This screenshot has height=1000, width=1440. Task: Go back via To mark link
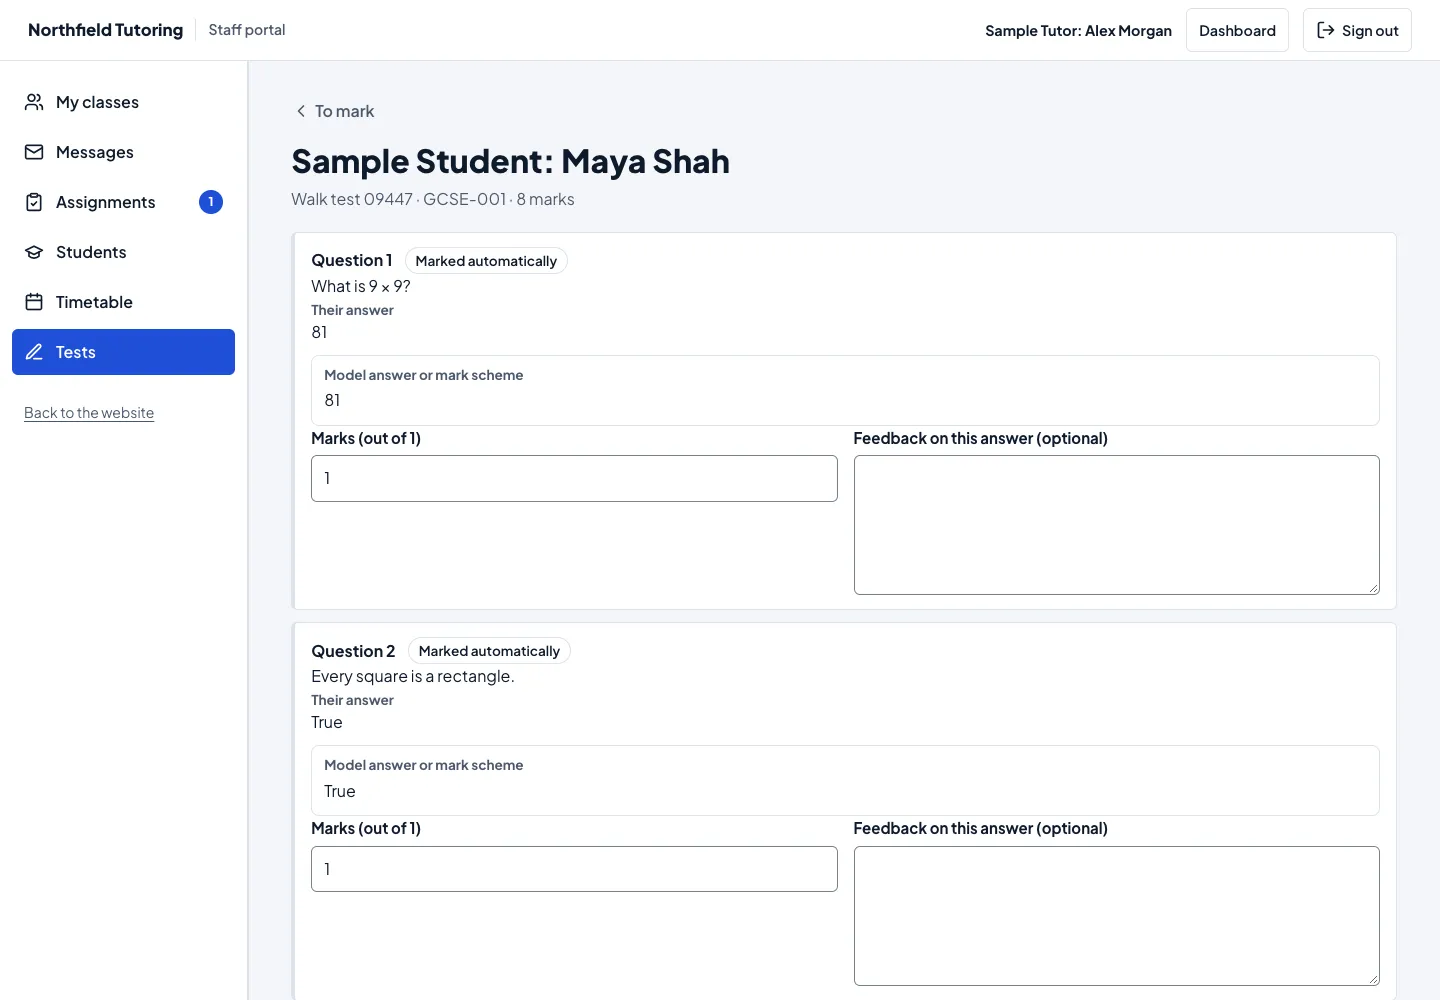[x=335, y=111]
